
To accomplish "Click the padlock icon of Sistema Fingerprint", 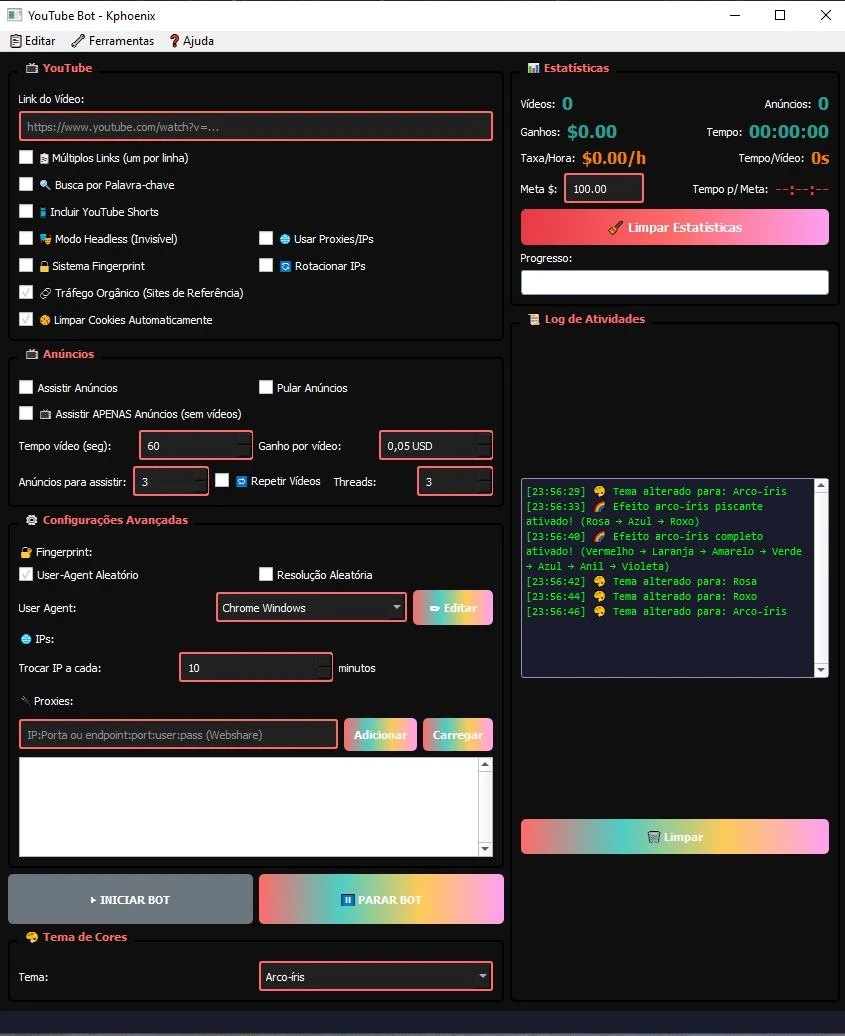I will click(44, 266).
